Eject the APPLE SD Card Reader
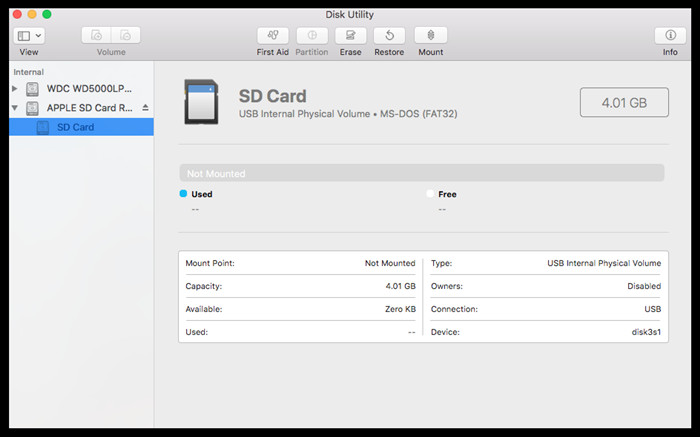The image size is (700, 437). click(145, 108)
